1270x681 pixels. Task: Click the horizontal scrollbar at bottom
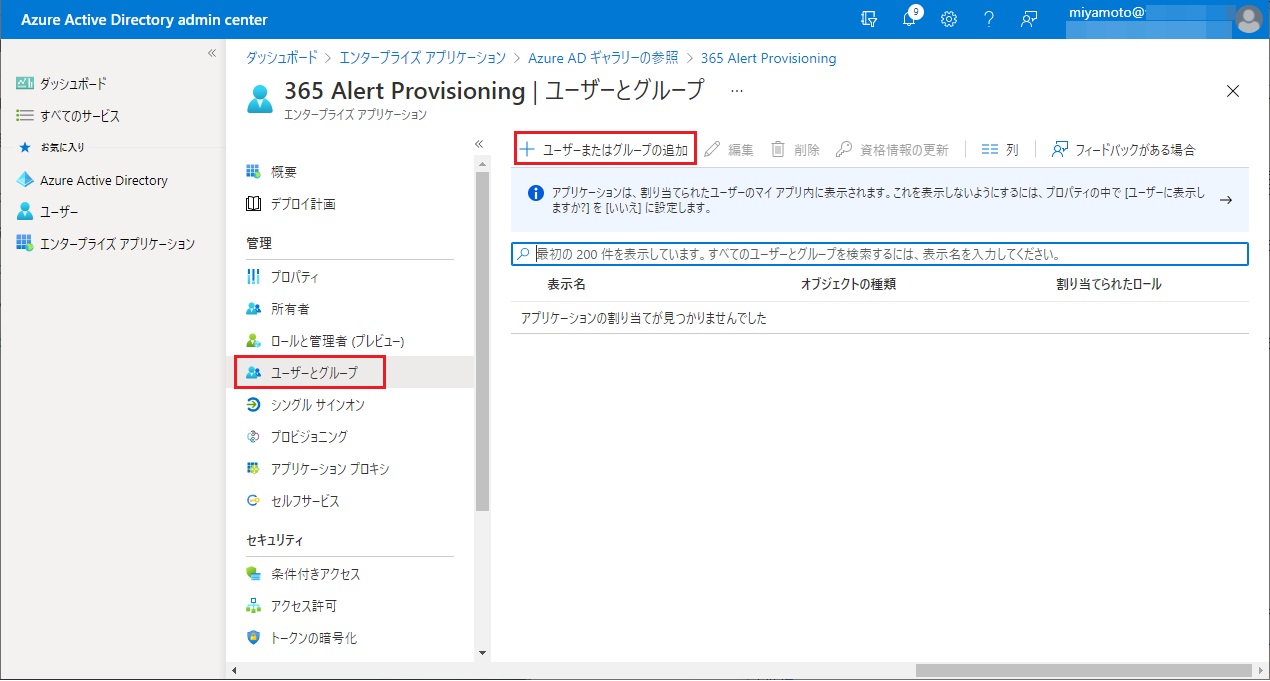pyautogui.click(x=1082, y=670)
